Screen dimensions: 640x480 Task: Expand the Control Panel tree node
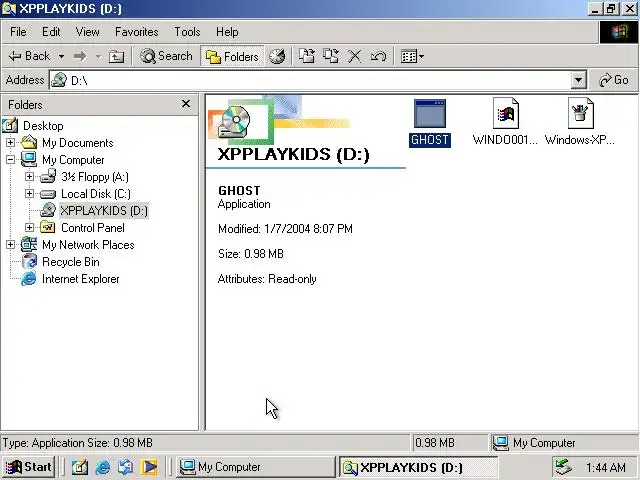29,227
